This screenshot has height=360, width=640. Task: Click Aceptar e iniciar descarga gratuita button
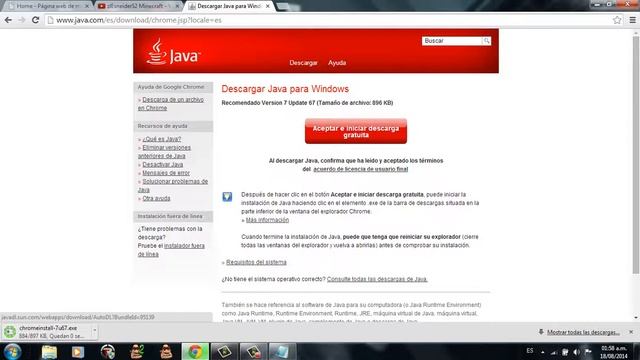click(356, 131)
